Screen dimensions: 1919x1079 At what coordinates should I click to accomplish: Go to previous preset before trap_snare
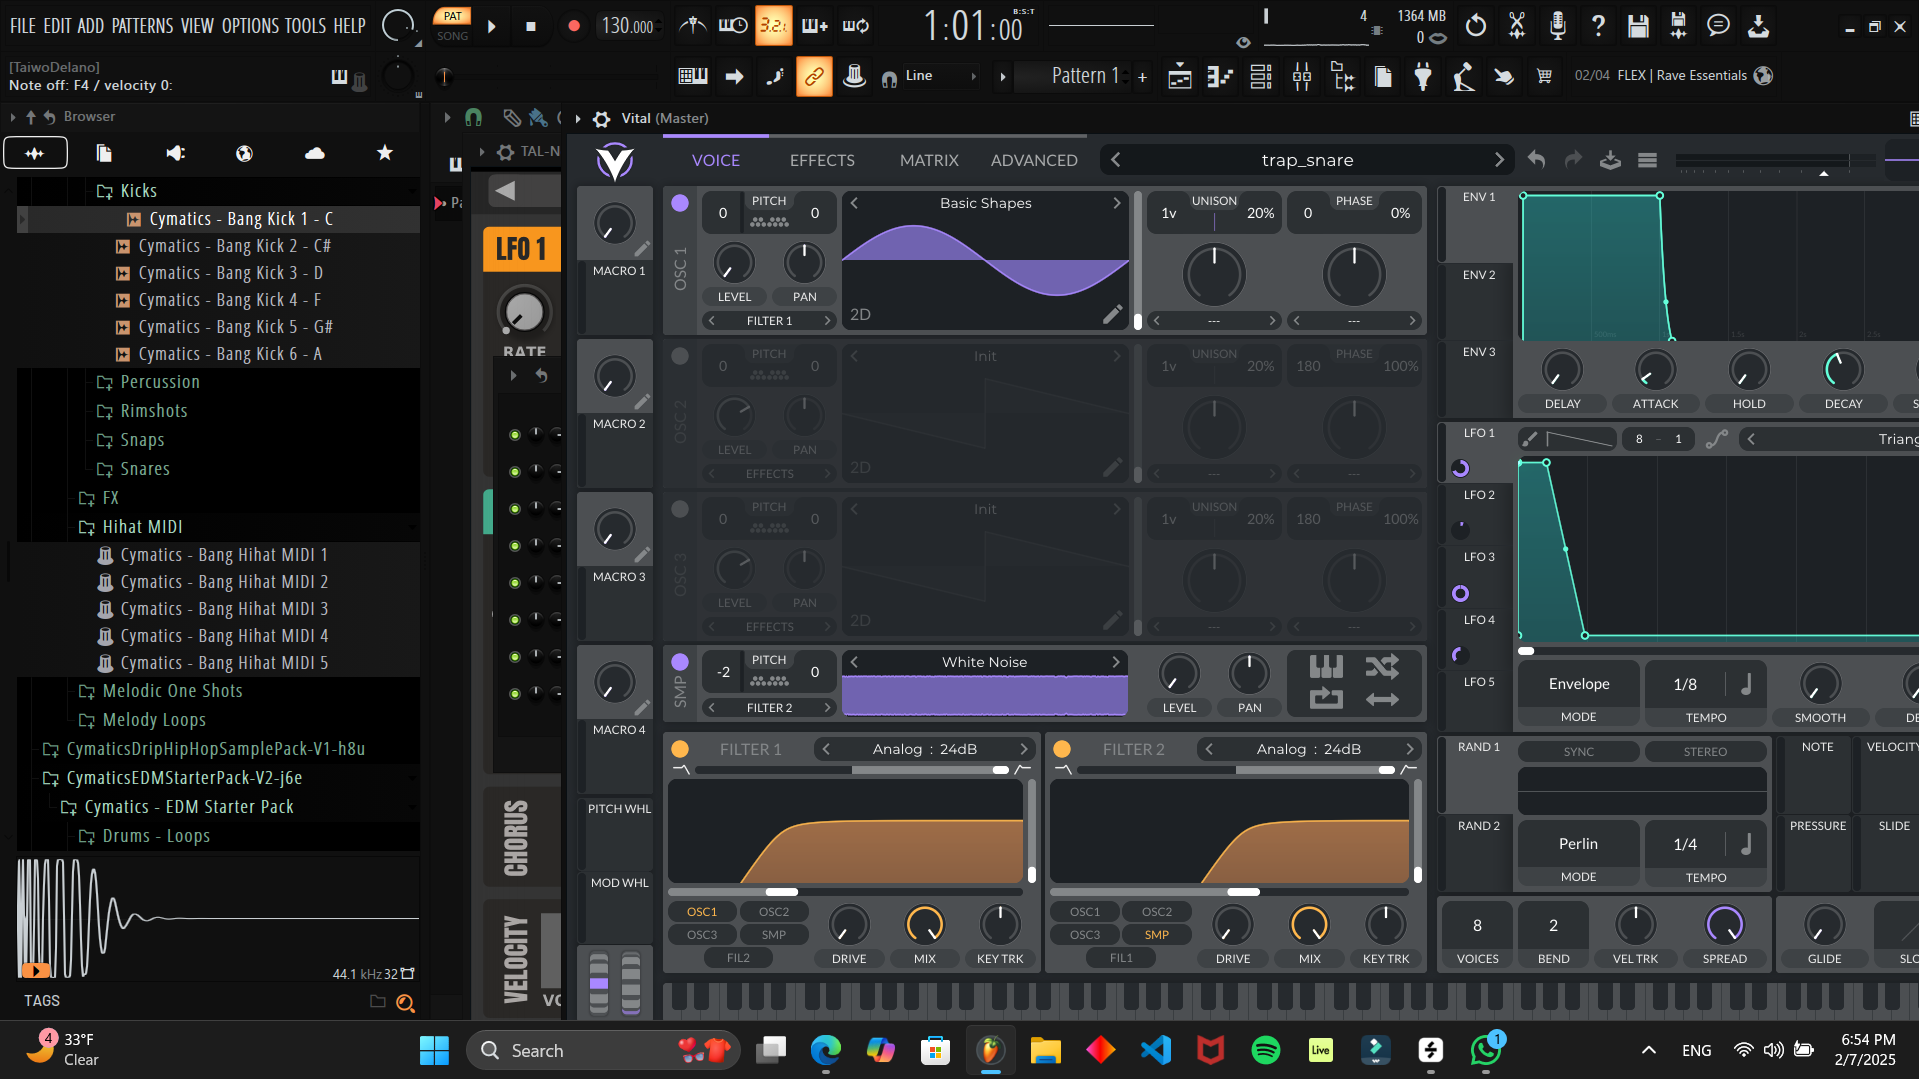(1115, 160)
